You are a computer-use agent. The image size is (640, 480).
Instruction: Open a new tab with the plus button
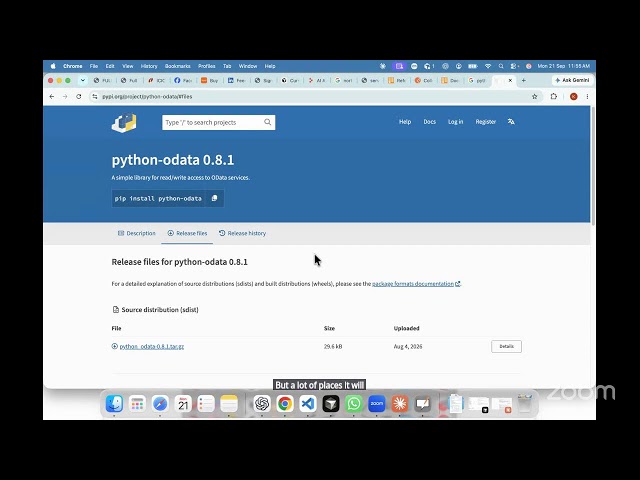pyautogui.click(x=524, y=80)
